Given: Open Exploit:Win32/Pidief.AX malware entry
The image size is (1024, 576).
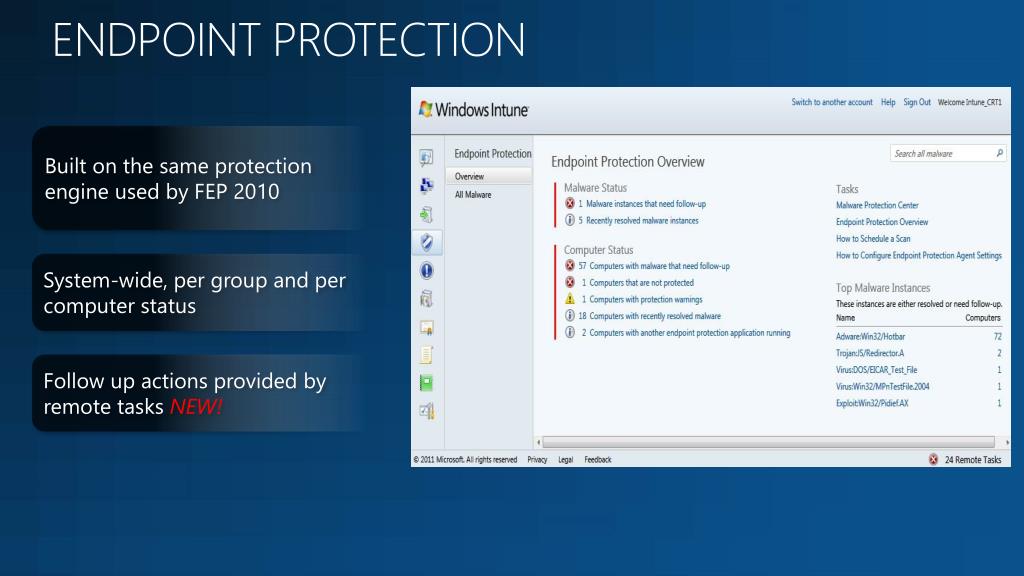Looking at the screenshot, I should pyautogui.click(x=872, y=404).
